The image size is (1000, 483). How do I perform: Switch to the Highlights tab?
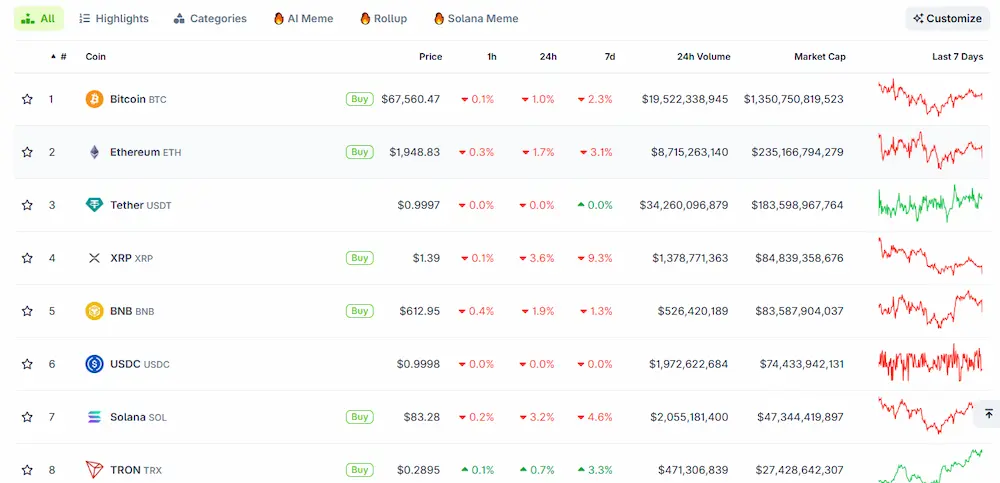(113, 18)
